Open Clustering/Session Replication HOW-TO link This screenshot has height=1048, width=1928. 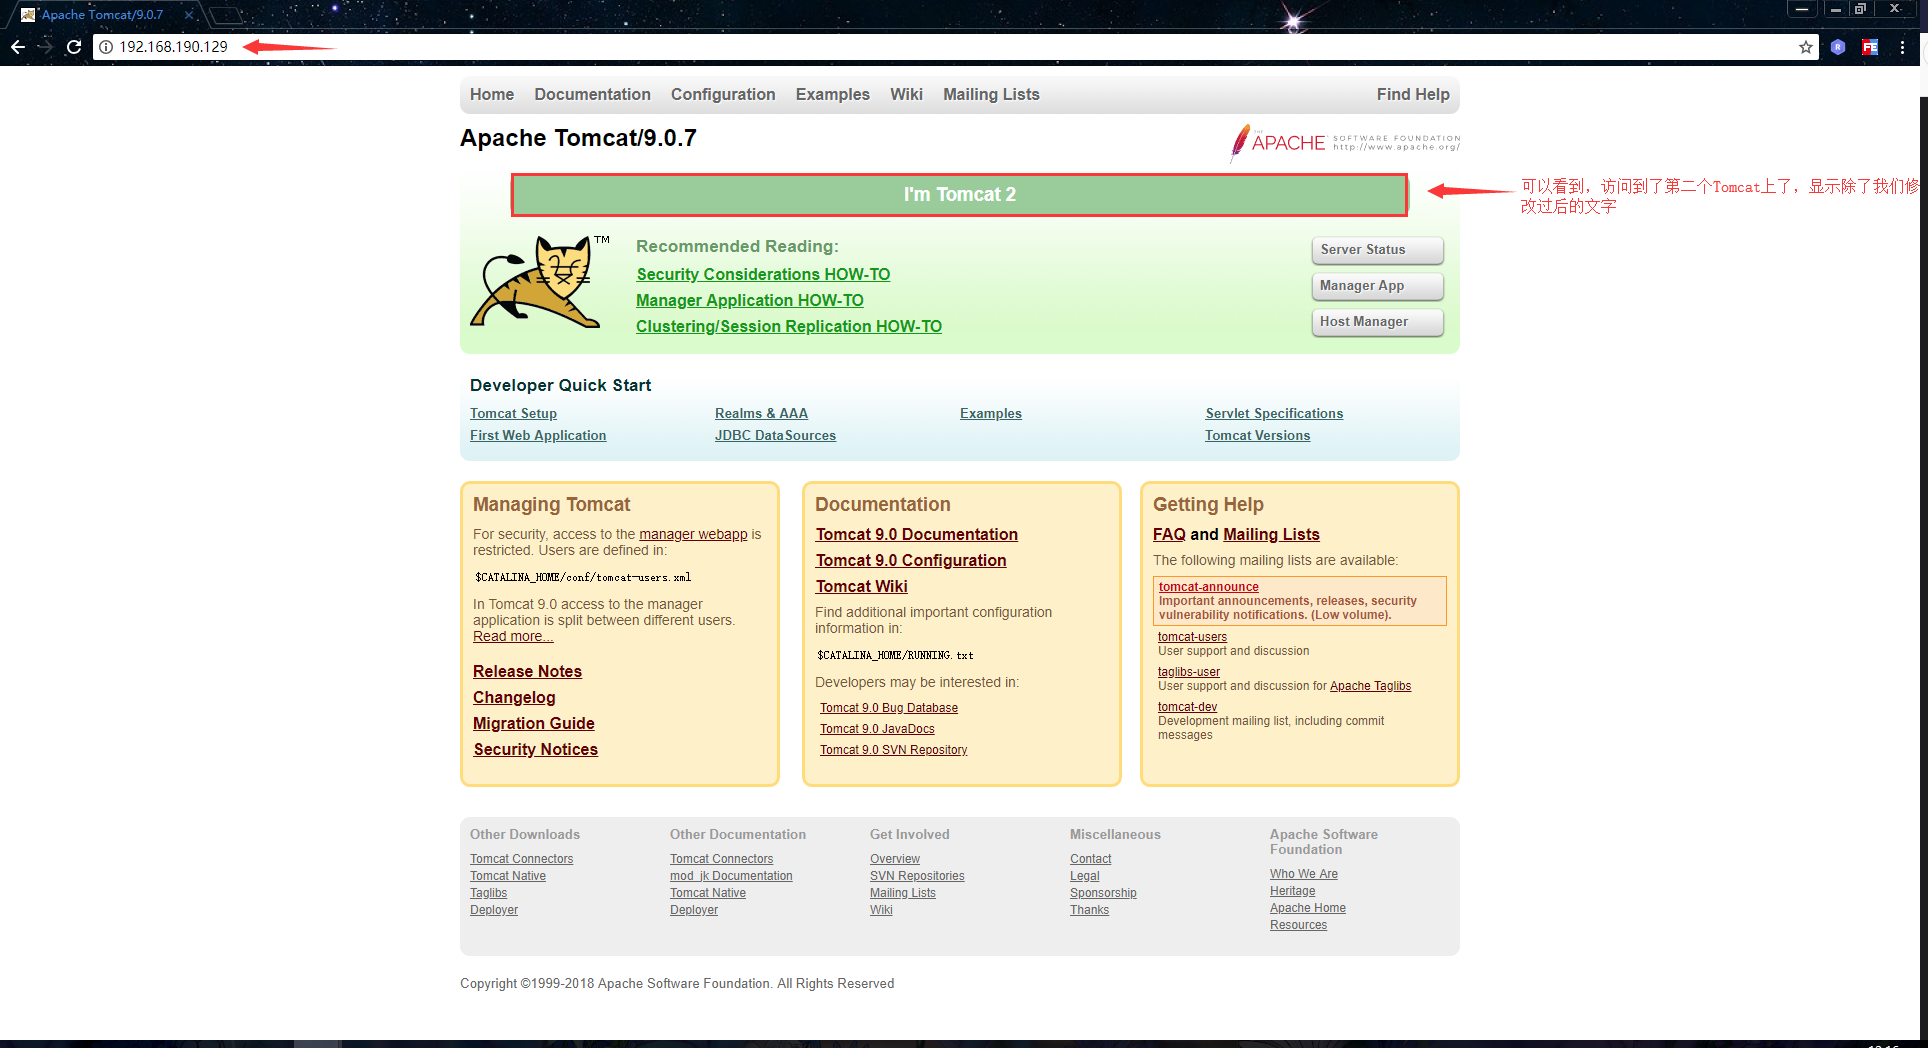(789, 327)
